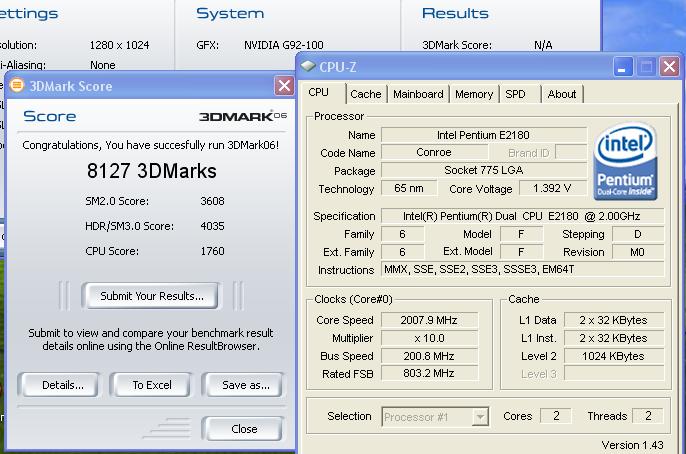Viewport: 686px width, 454px height.
Task: Click the Level 2 value 1024 KBytes
Action: [x=613, y=356]
